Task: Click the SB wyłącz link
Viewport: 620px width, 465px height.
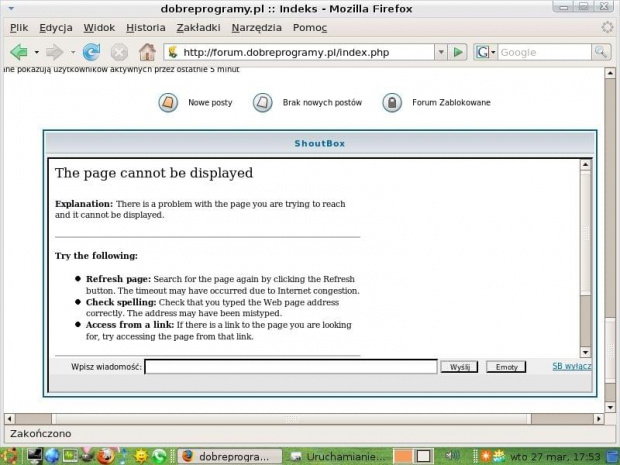Action: [x=571, y=367]
